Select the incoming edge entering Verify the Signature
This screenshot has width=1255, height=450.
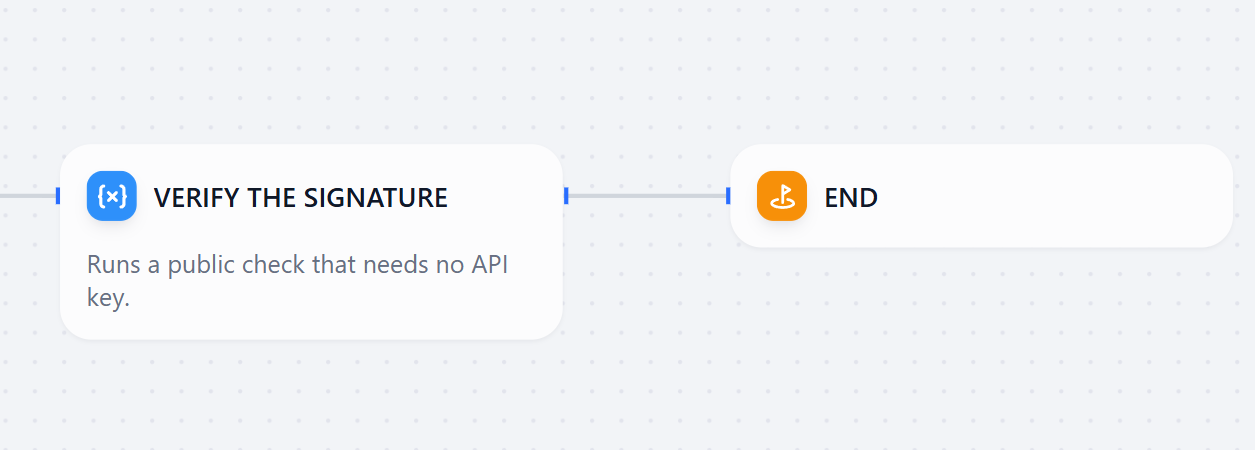pos(27,196)
